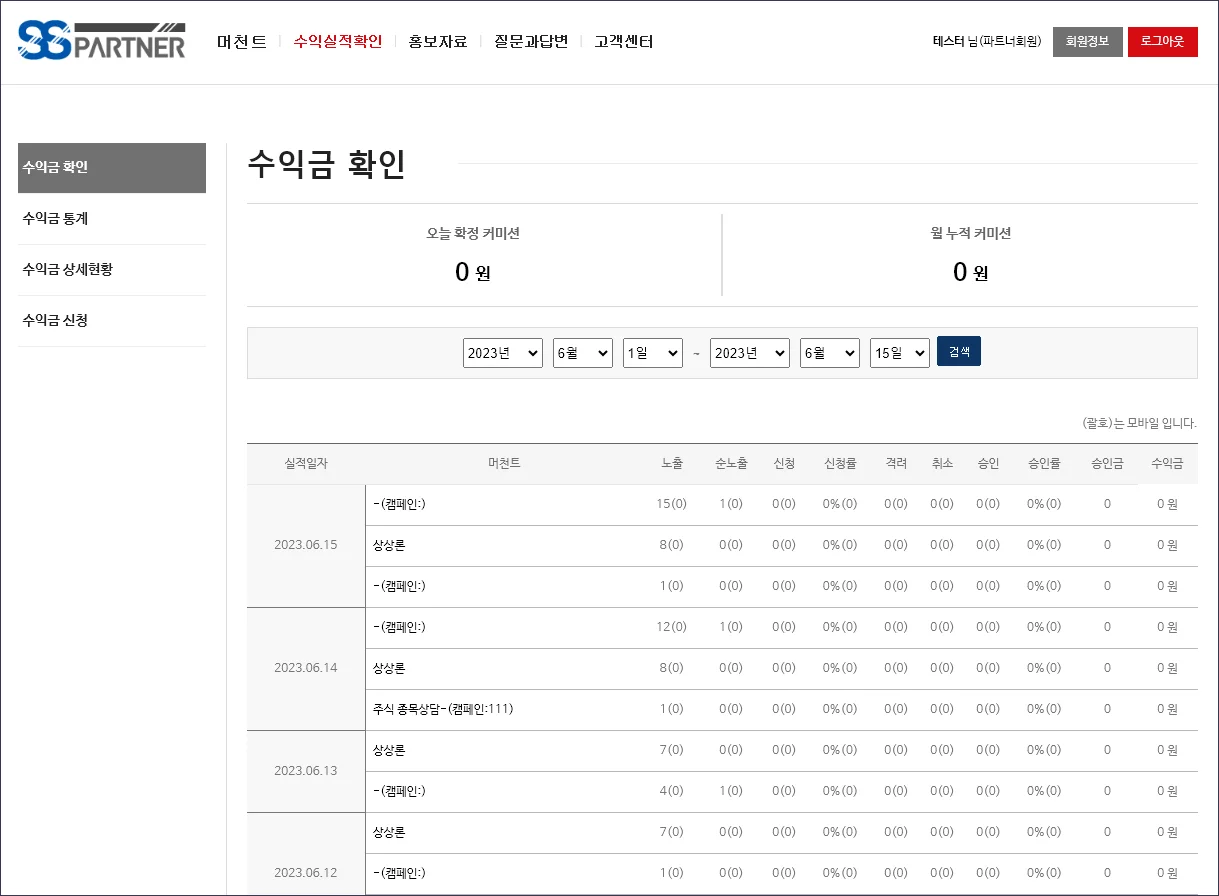Click the 수익금 column header
The width and height of the screenshot is (1219, 896).
[1167, 464]
